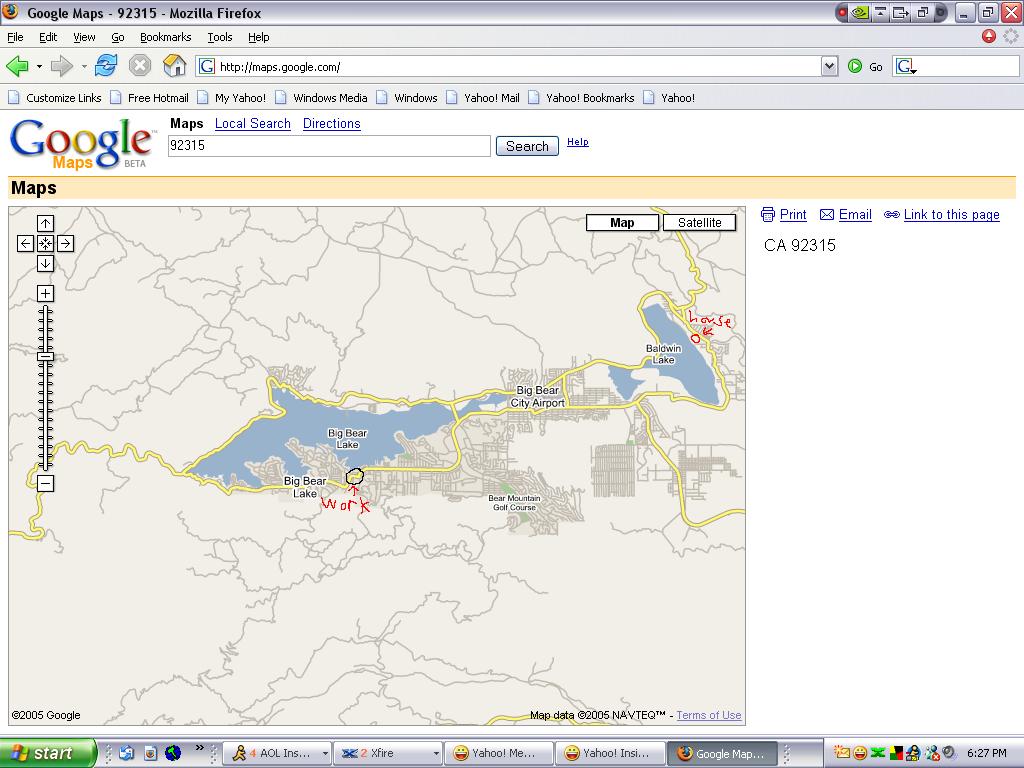
Task: Open the address bar URL history dropdown
Action: [828, 67]
